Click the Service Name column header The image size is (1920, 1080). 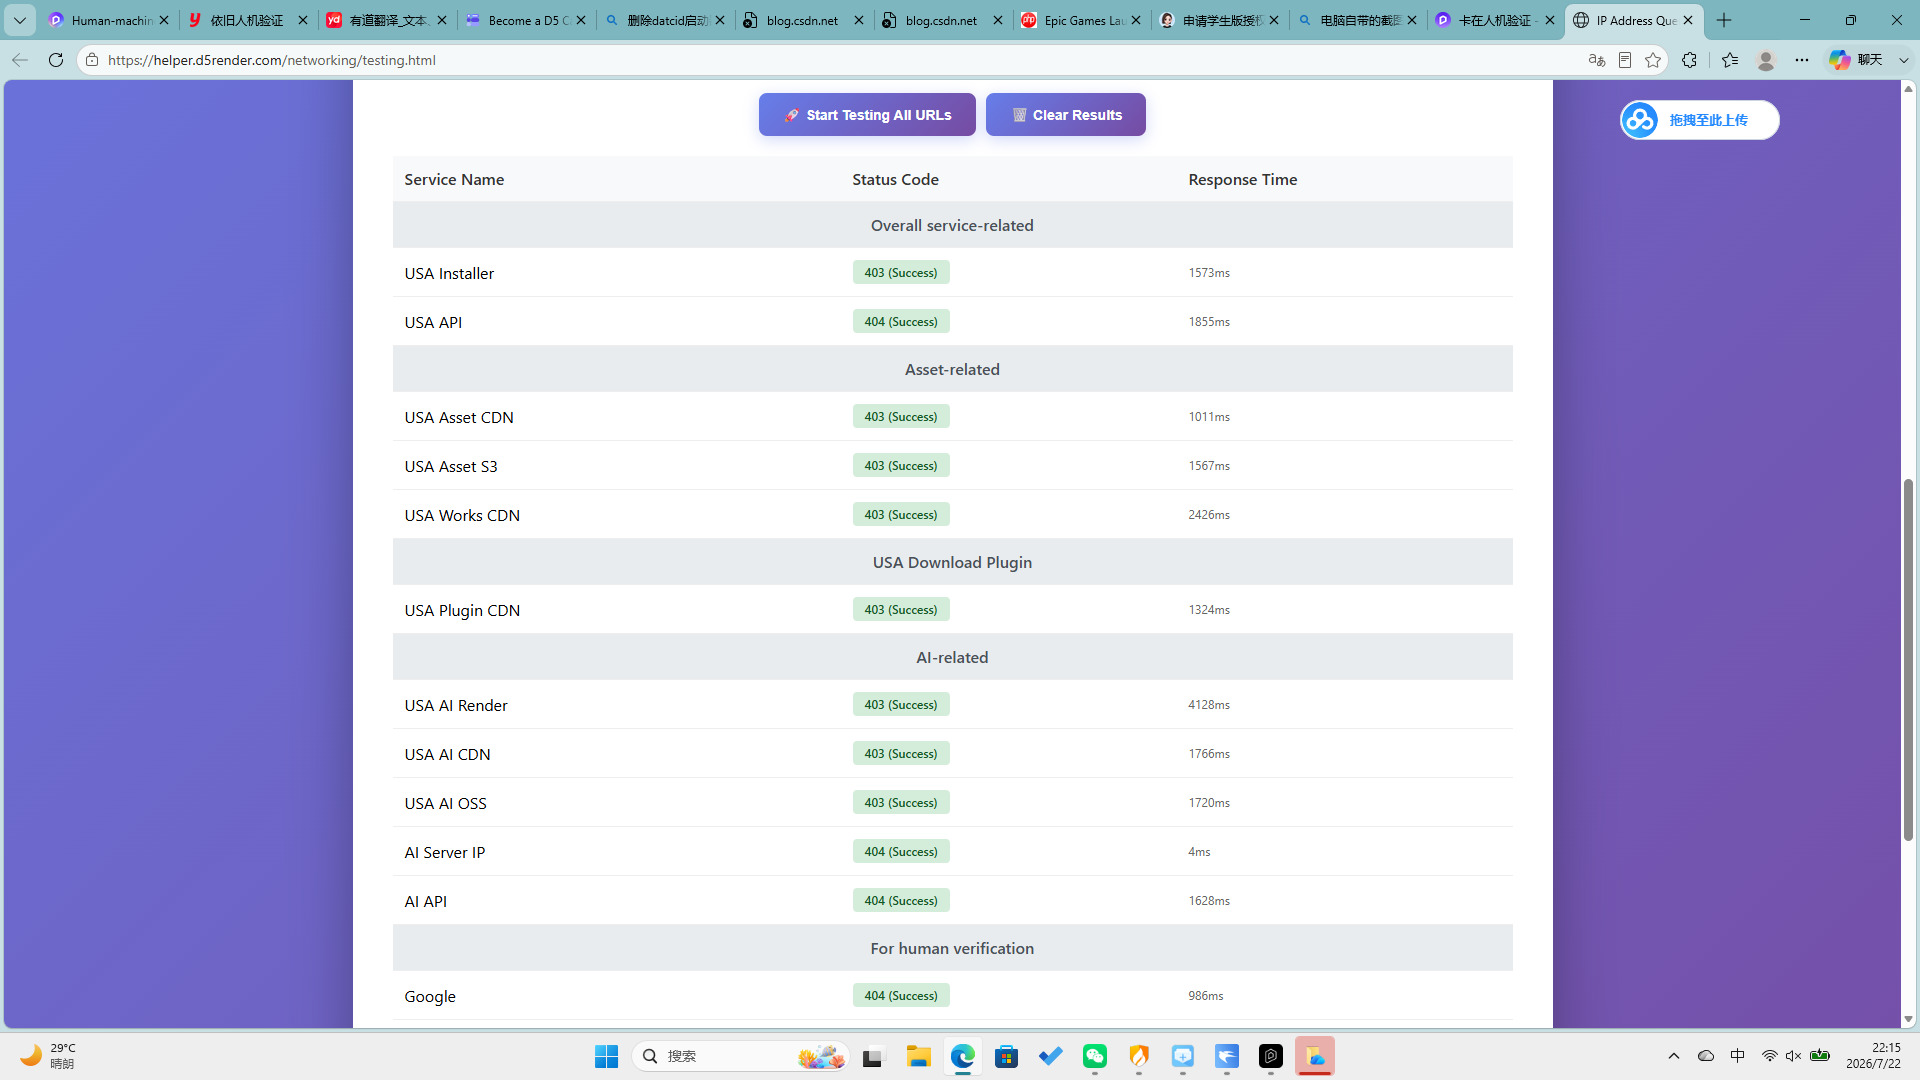pyautogui.click(x=454, y=180)
